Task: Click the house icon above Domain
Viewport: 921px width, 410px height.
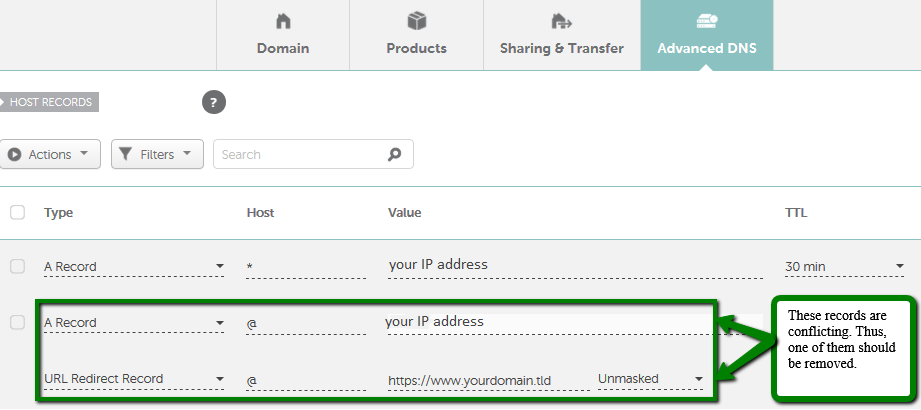Action: coord(283,22)
